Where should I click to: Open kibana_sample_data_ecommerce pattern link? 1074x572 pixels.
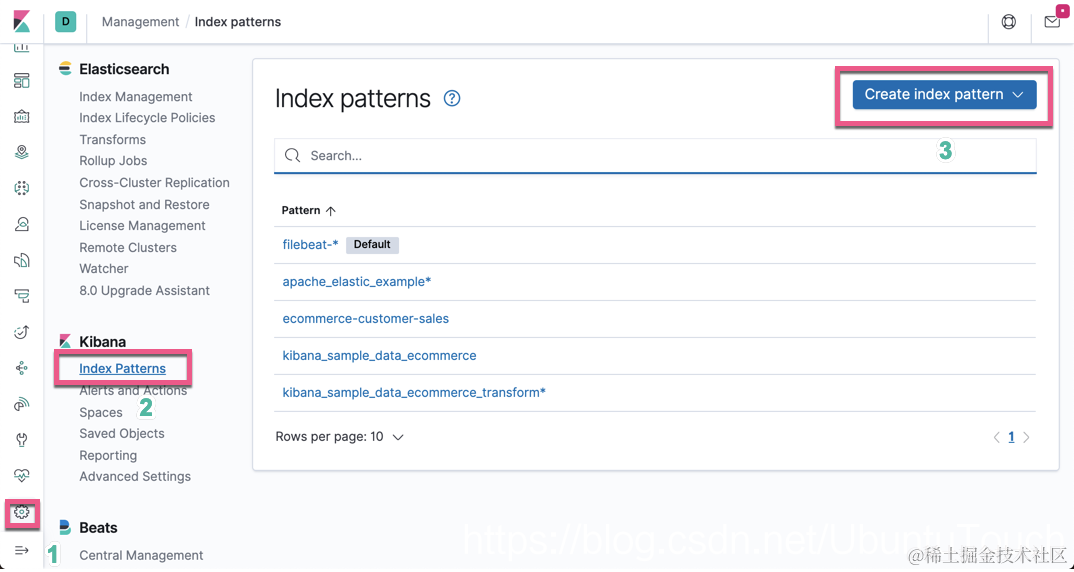coord(379,356)
